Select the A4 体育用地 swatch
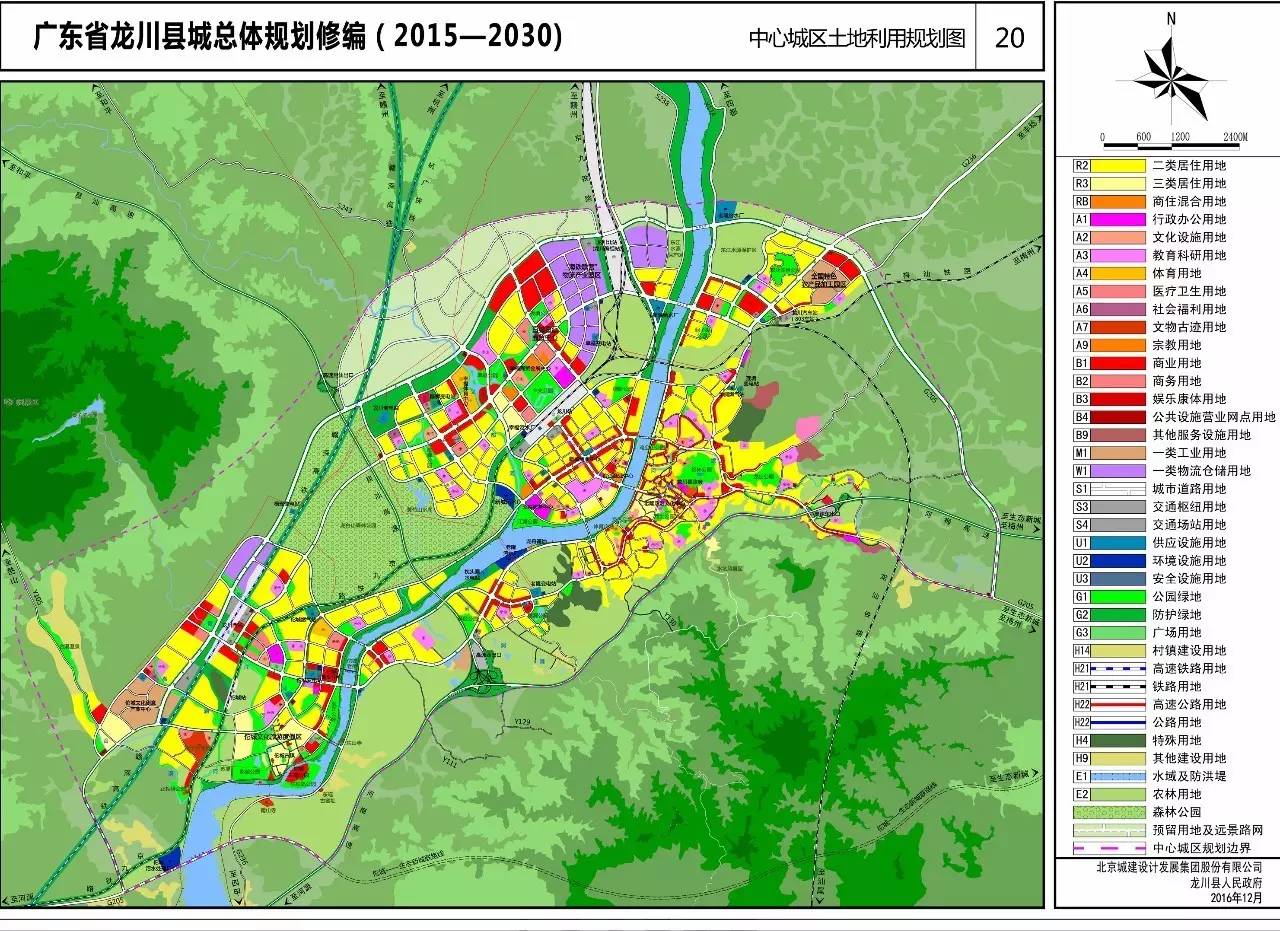1280x931 pixels. pyautogui.click(x=1118, y=274)
